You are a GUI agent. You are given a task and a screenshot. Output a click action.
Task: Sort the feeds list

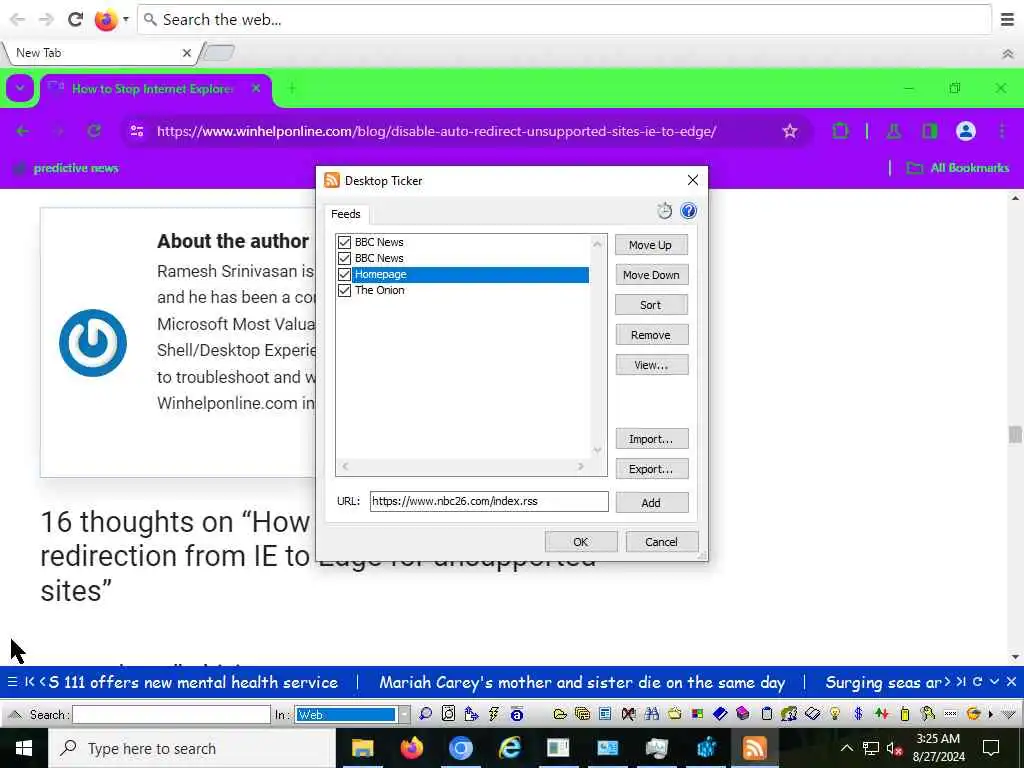651,305
